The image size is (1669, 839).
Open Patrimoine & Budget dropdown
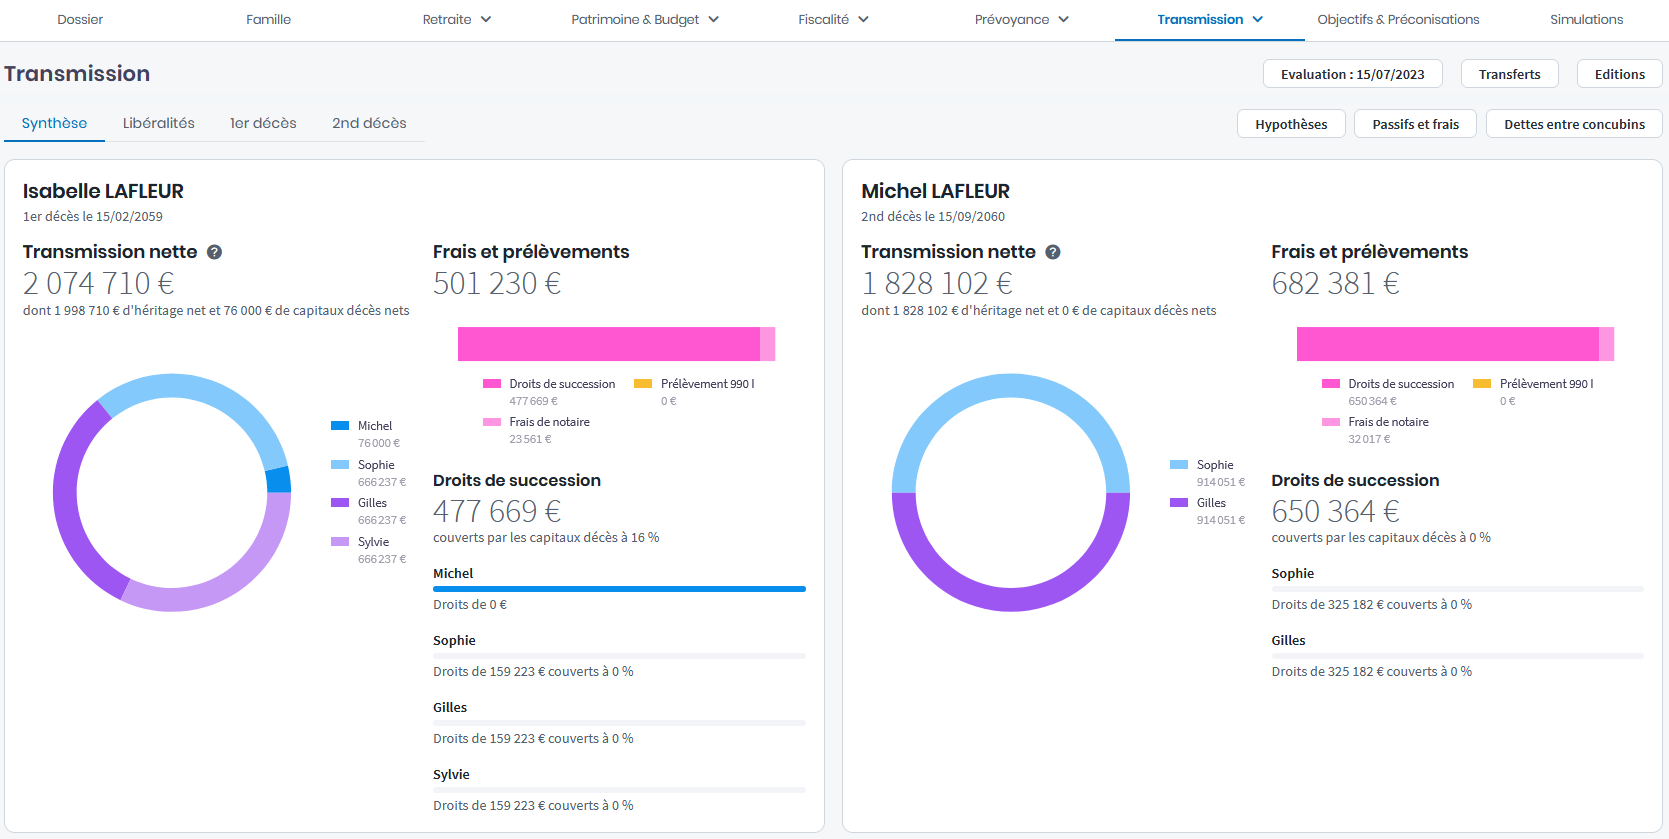[x=644, y=20]
